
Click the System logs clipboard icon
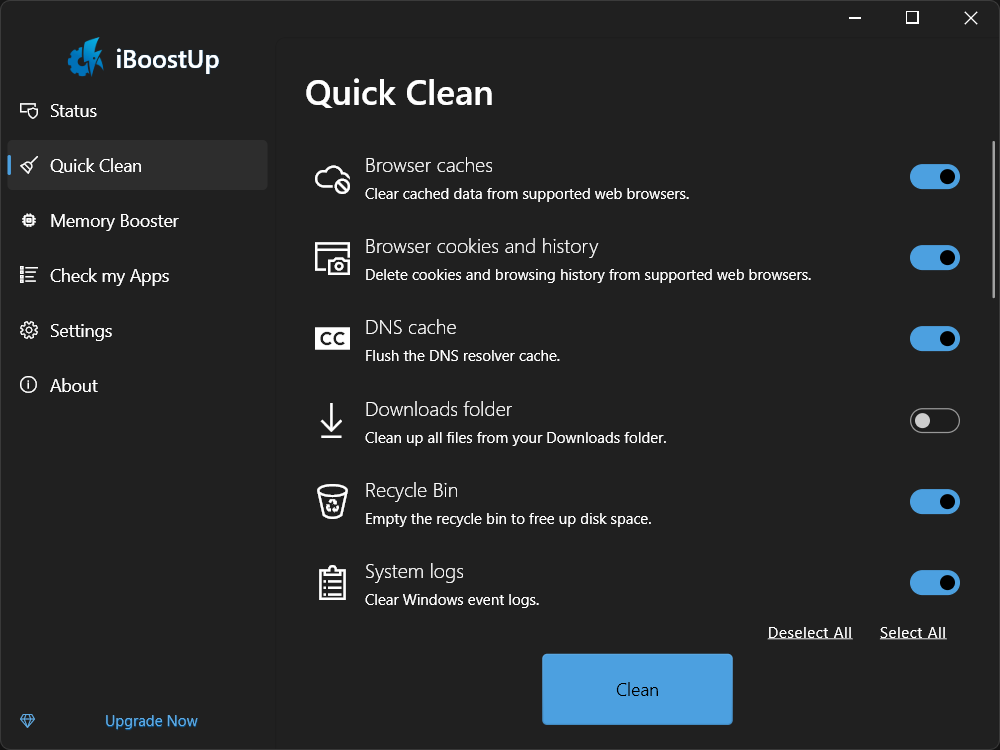[332, 583]
